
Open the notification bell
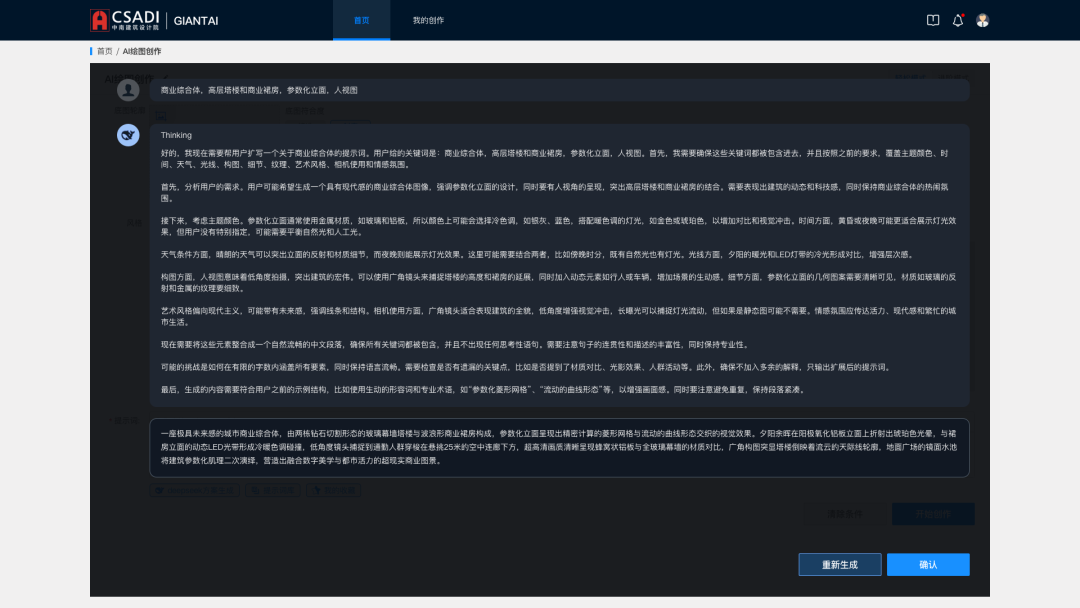coord(957,21)
